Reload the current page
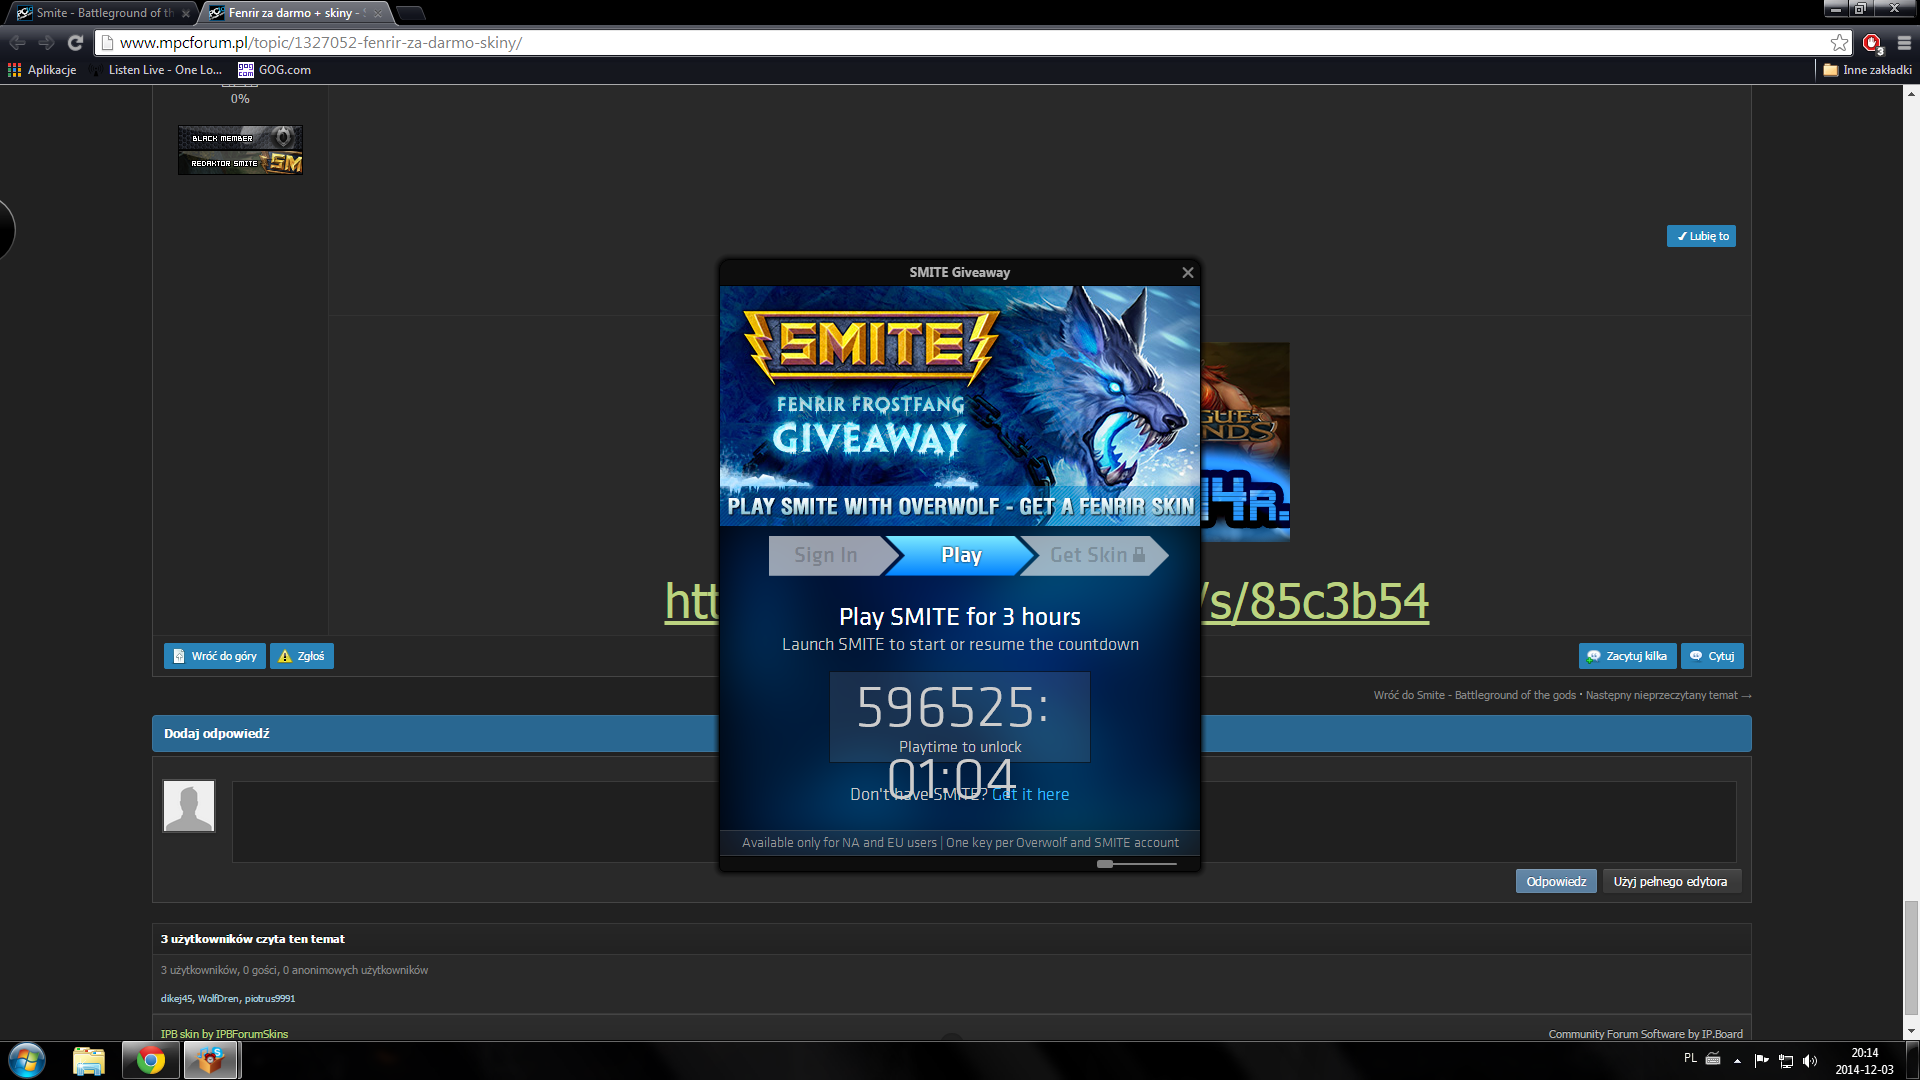Screen dimensions: 1920x1080 75,43
